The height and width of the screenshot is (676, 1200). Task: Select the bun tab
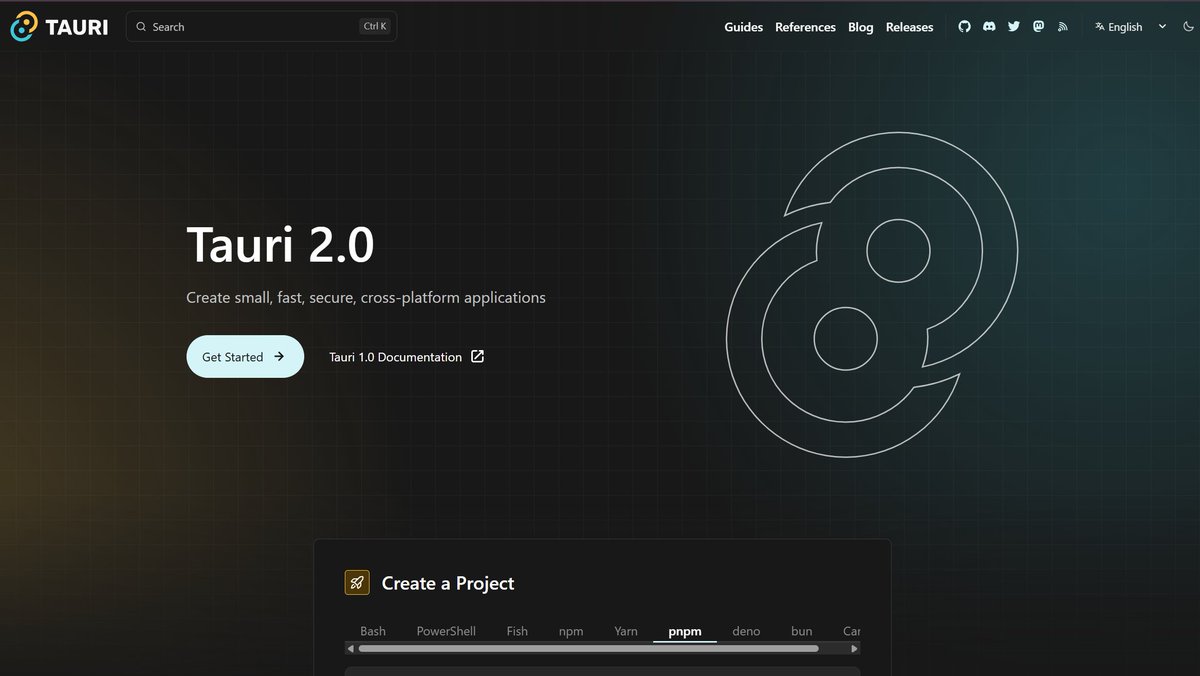[802, 631]
